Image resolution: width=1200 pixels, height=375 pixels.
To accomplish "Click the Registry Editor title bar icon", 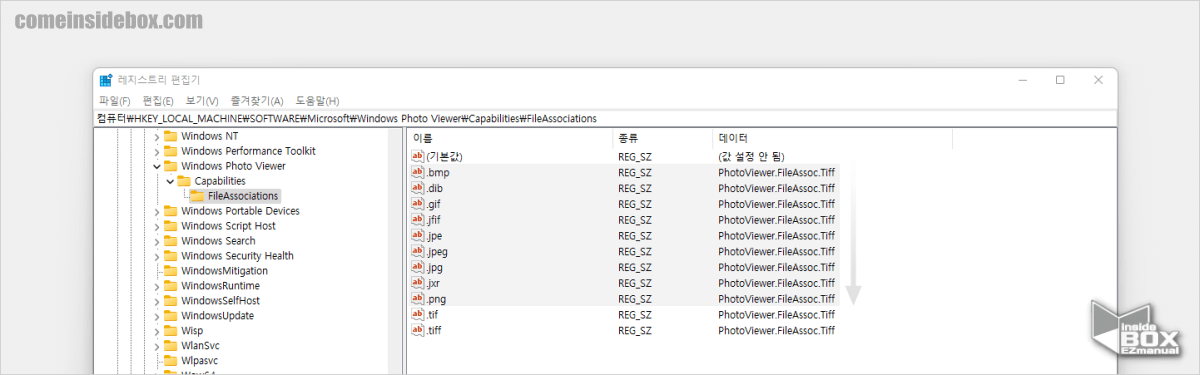I will click(x=106, y=80).
